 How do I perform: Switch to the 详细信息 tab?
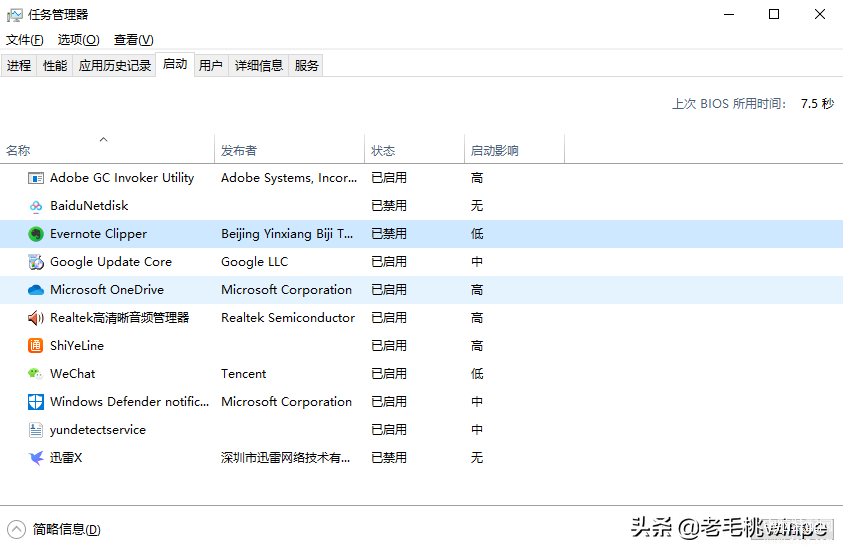tap(259, 66)
